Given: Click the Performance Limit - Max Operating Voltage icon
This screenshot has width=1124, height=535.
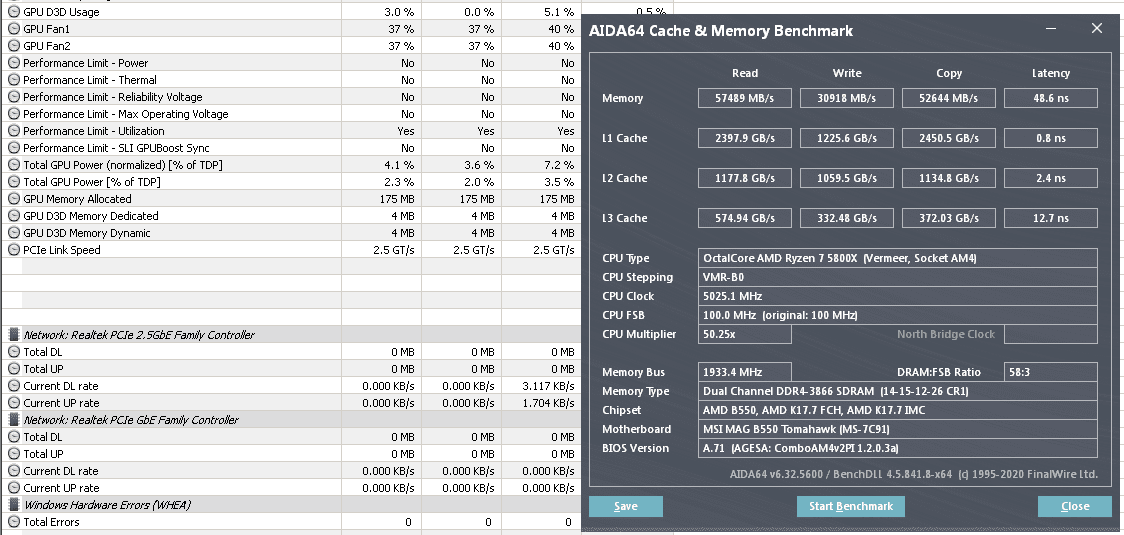Looking at the screenshot, I should tap(14, 114).
